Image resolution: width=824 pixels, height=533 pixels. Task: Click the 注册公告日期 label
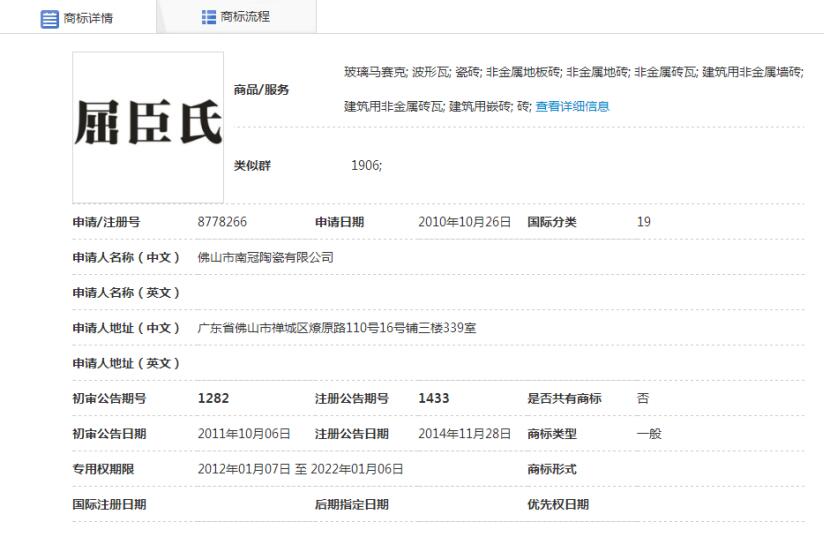[352, 434]
